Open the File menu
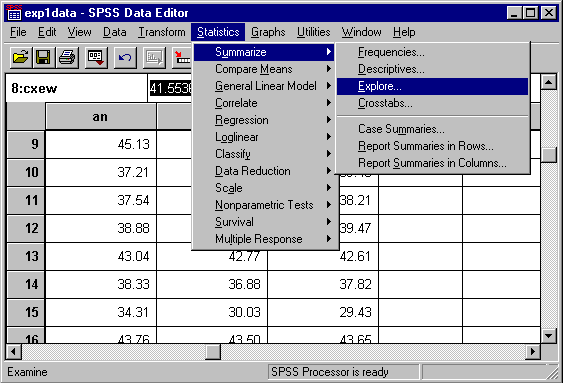Screen dimensions: 563x383 (18, 32)
